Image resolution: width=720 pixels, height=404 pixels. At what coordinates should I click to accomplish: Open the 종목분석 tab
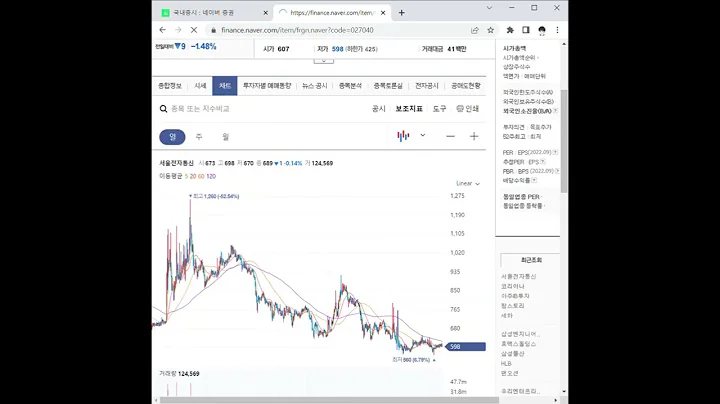350,86
